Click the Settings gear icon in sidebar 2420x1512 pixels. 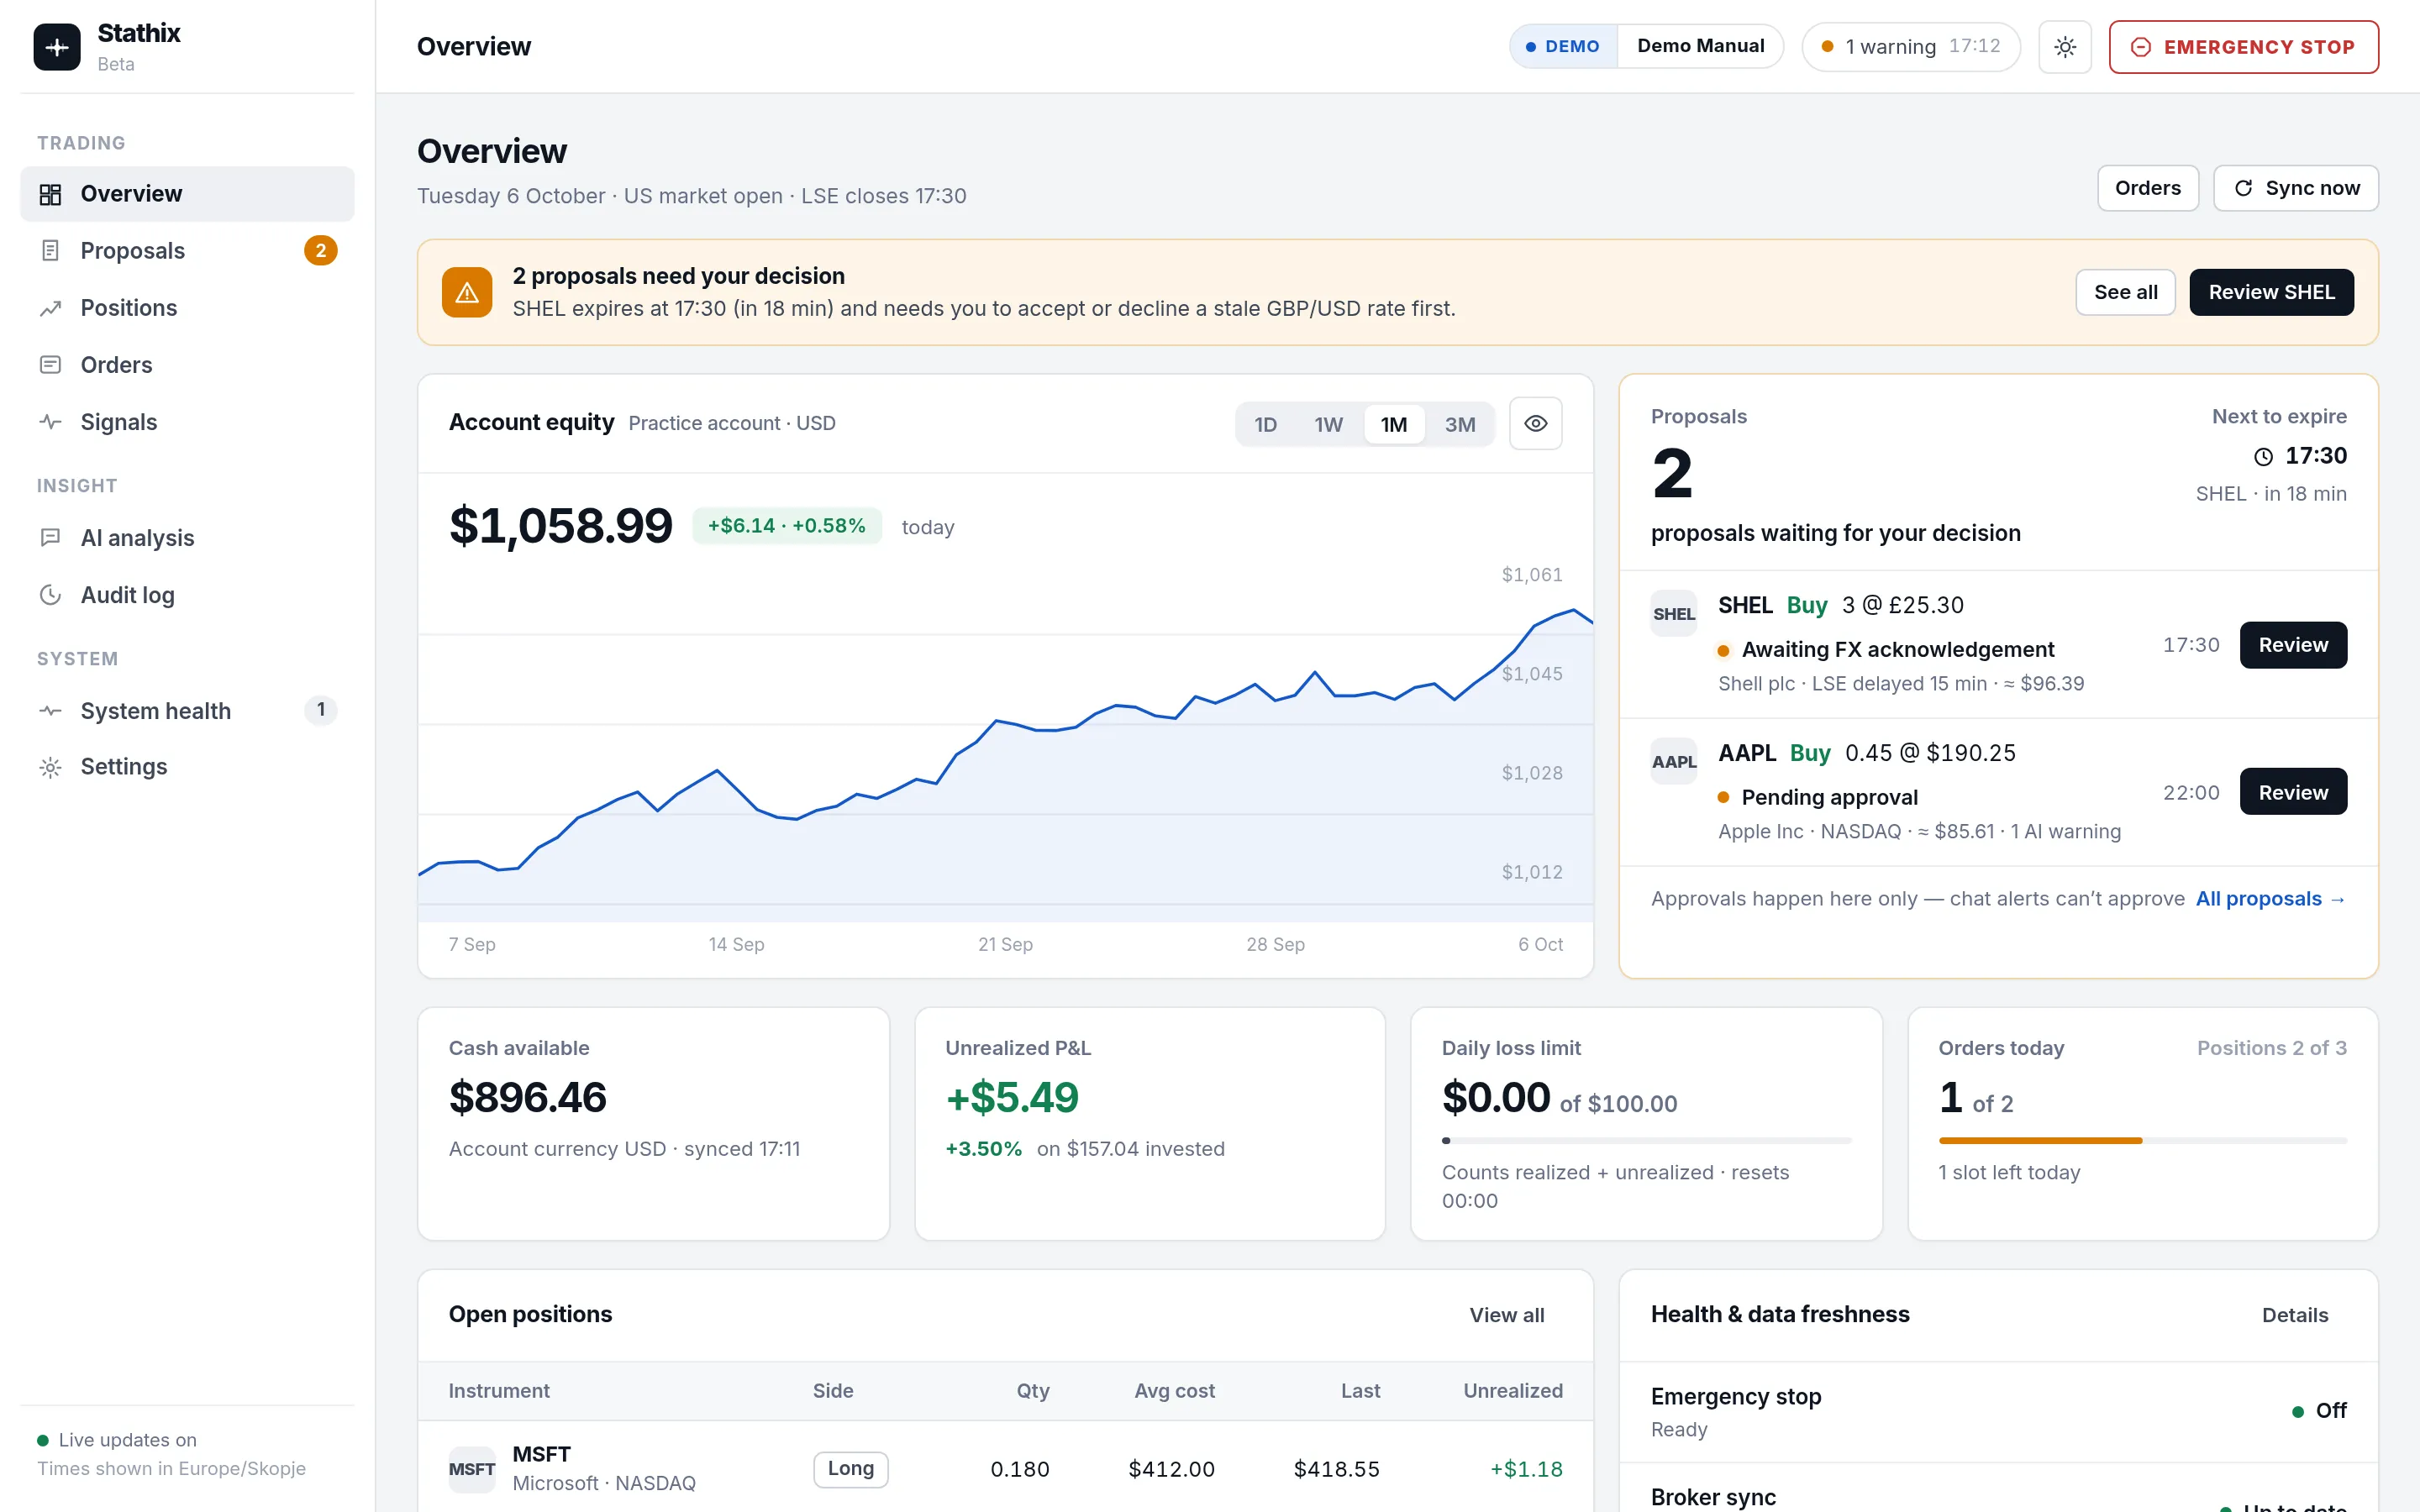(x=50, y=767)
